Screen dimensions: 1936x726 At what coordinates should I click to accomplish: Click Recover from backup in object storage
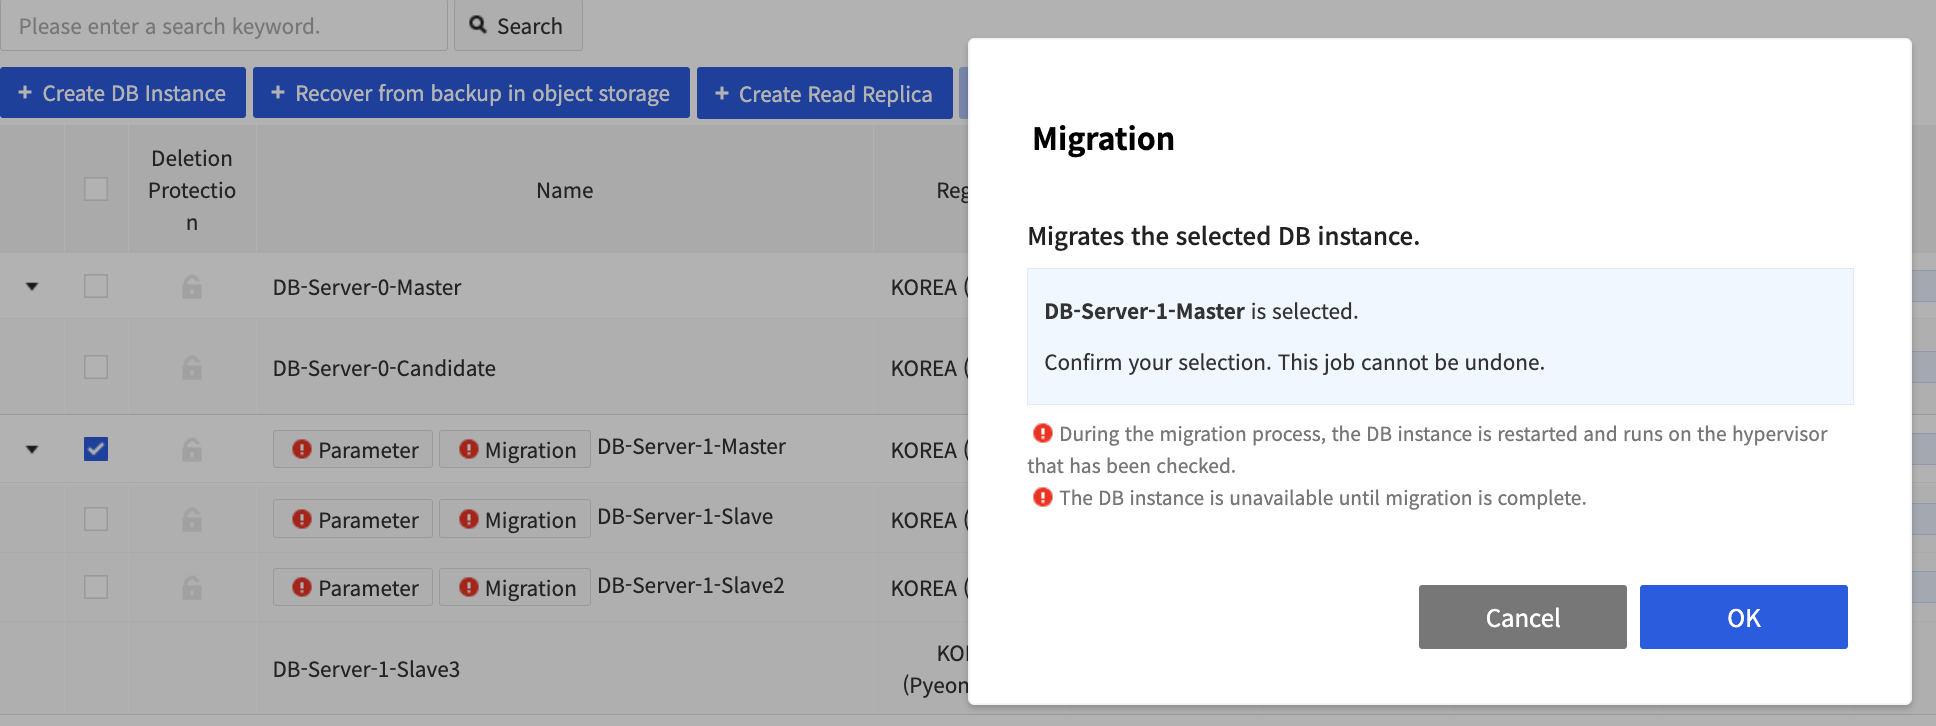coord(471,93)
